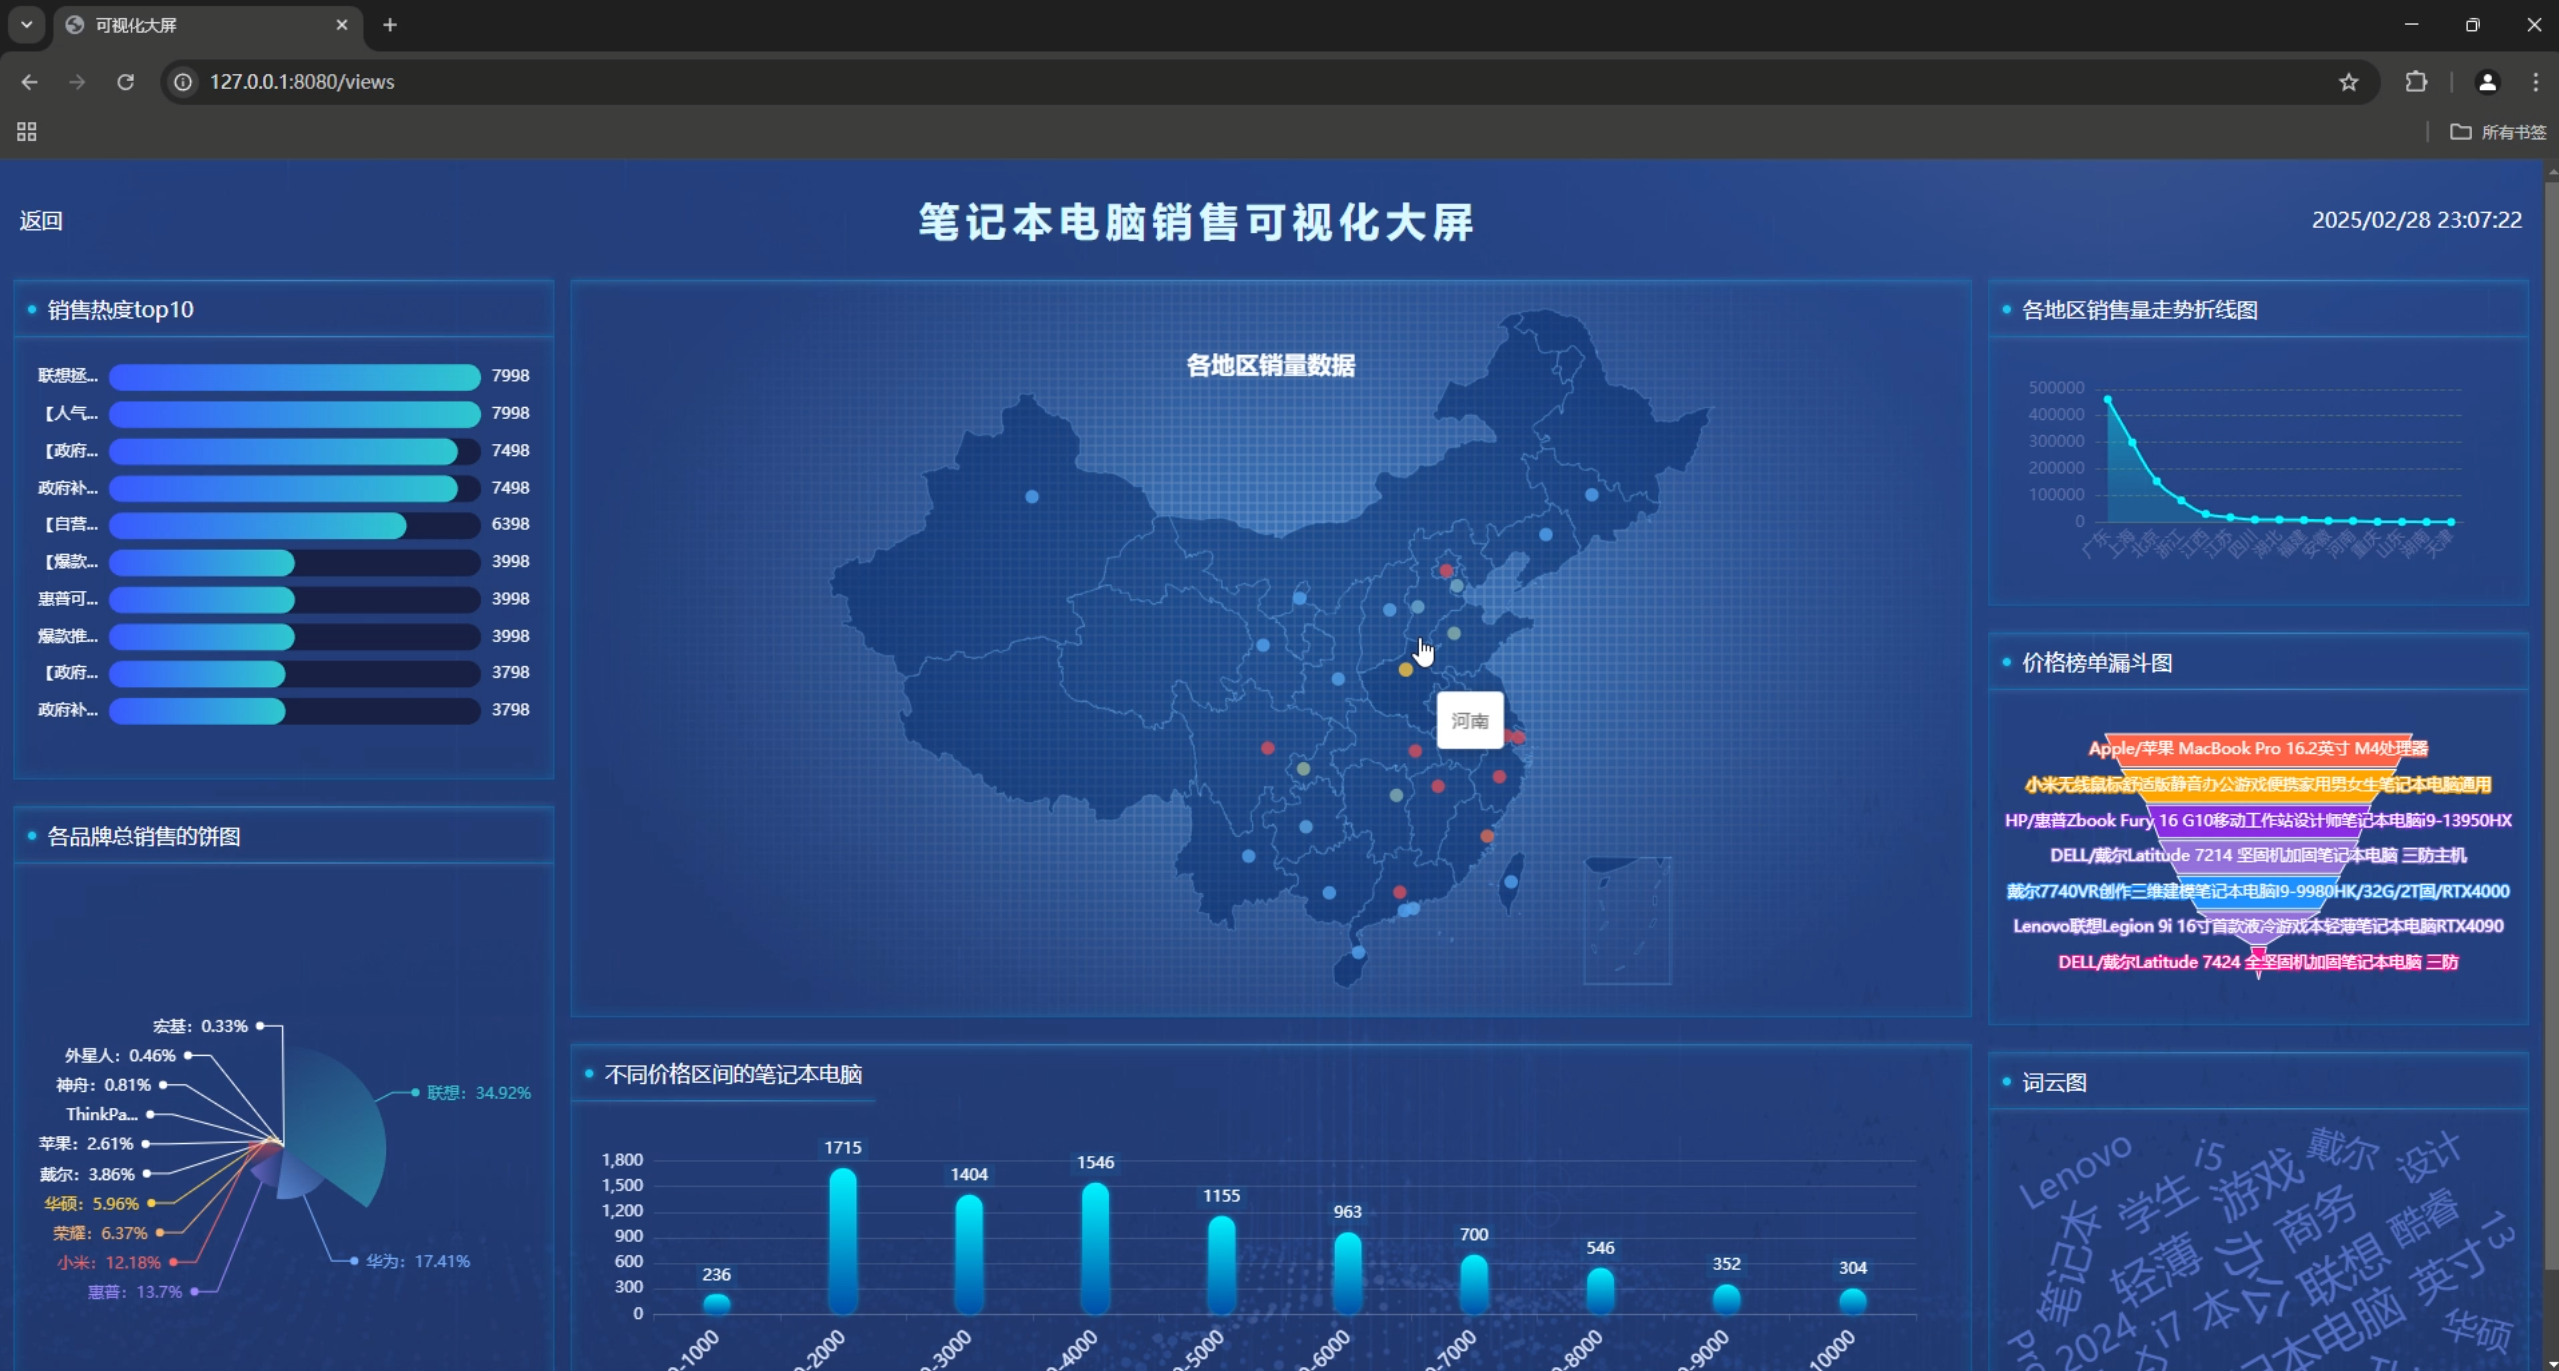Viewport: 2559px width, 1371px height.
Task: Minimize the browser window
Action: click(2411, 25)
